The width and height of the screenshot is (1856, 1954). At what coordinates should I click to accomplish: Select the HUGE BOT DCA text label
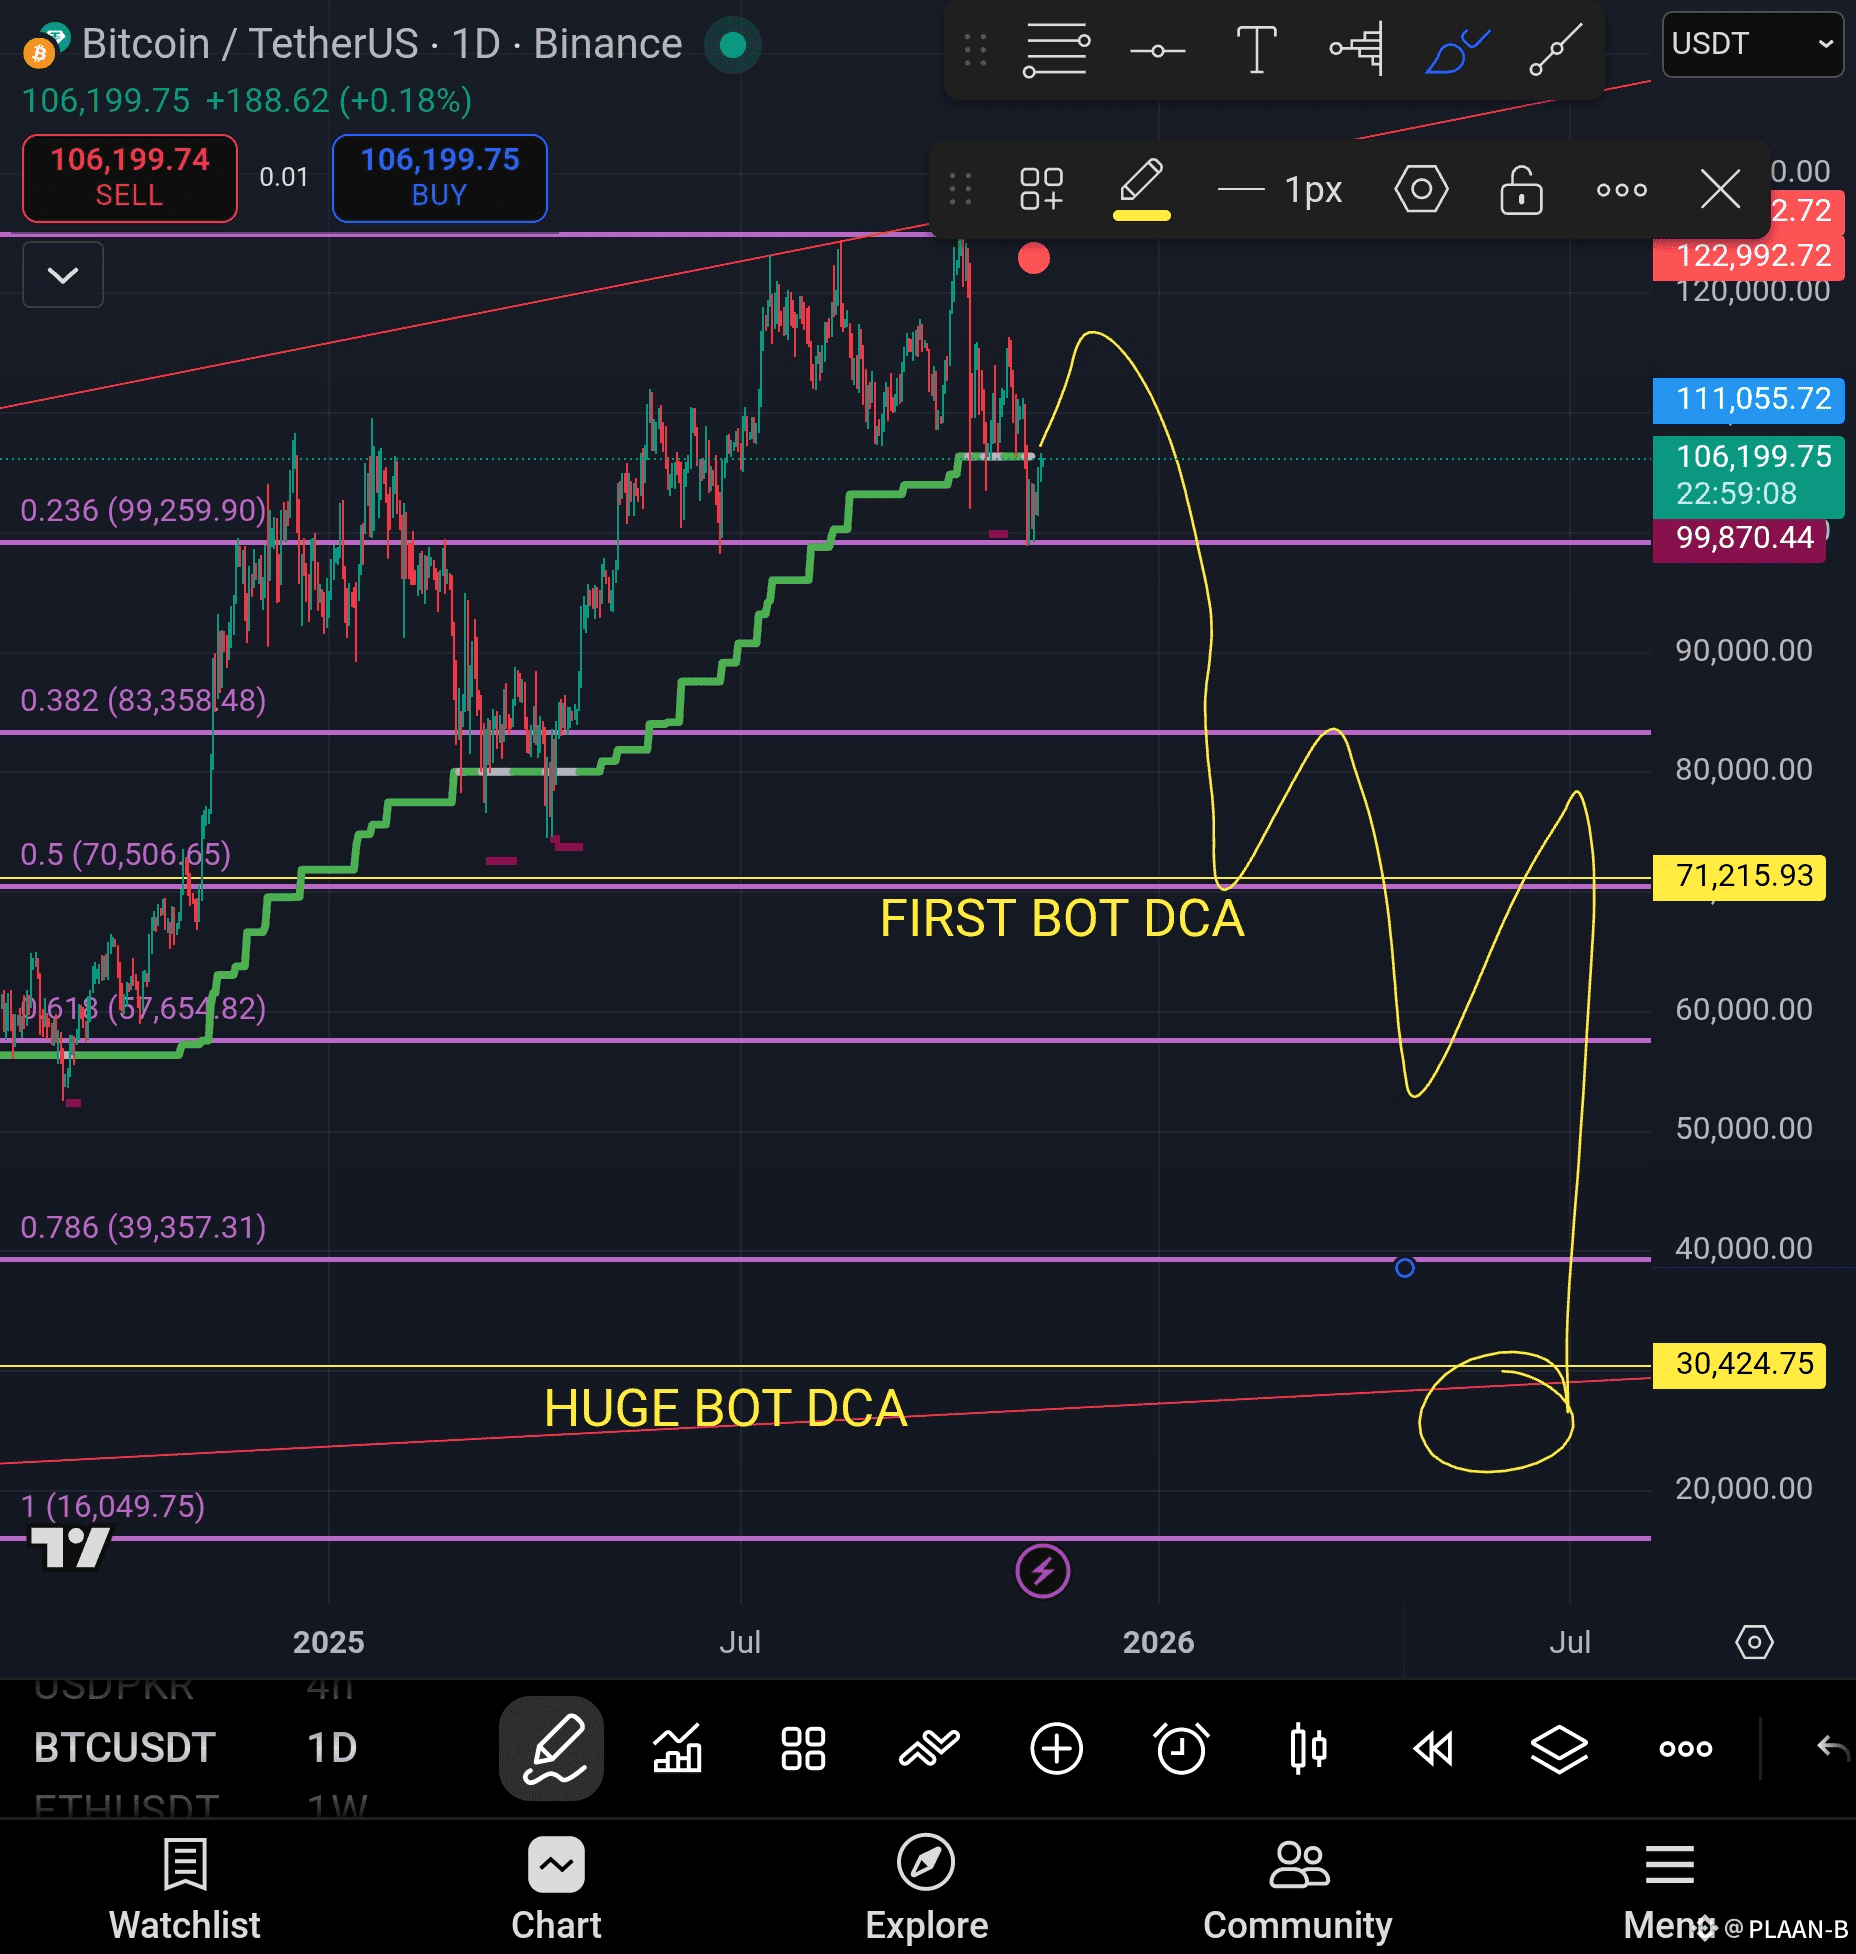(x=726, y=1408)
